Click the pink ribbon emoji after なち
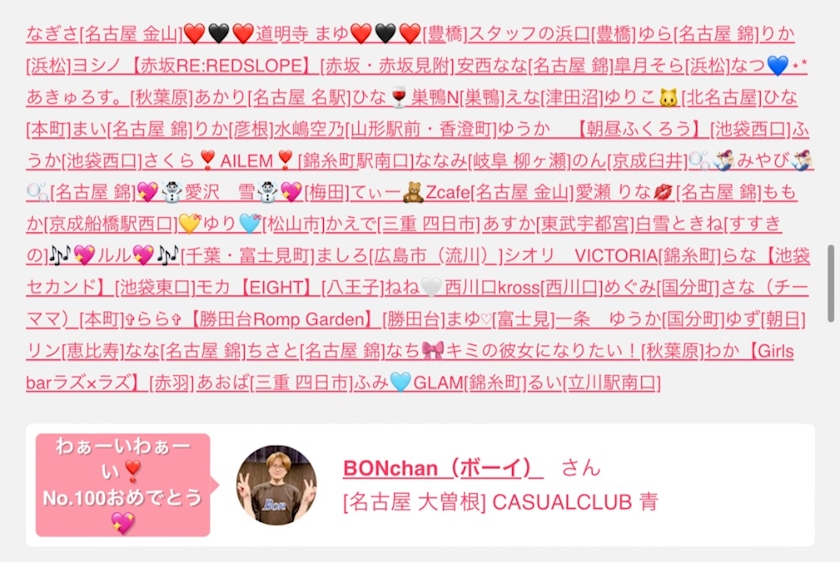The width and height of the screenshot is (840, 562). (x=432, y=351)
